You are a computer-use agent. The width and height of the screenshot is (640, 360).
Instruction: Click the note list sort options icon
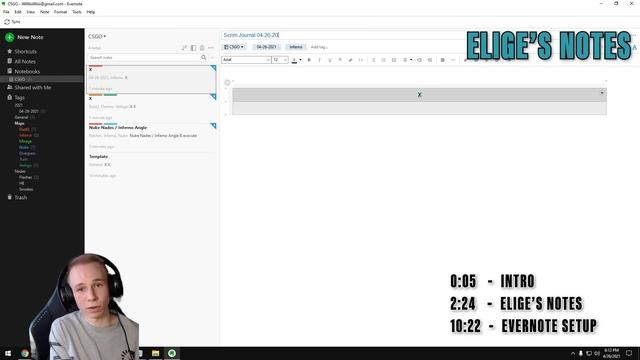pyautogui.click(x=184, y=48)
